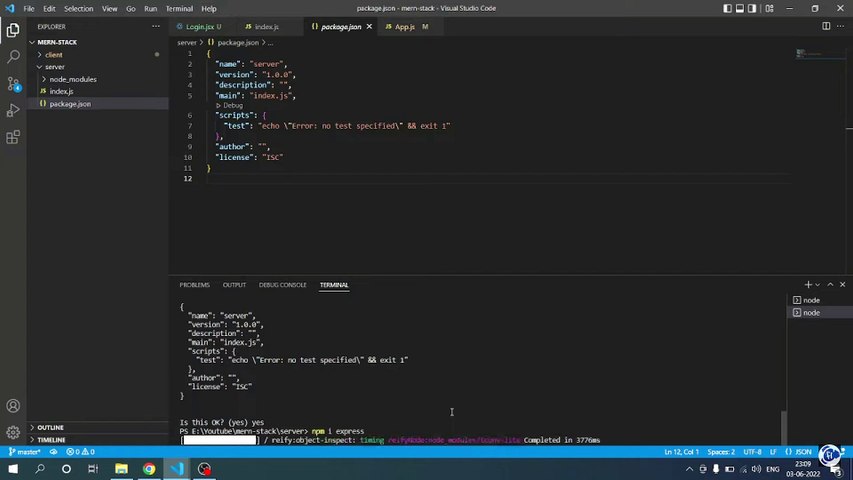Open Google Chrome from taskbar
Viewport: 853px width, 480px height.
point(149,469)
